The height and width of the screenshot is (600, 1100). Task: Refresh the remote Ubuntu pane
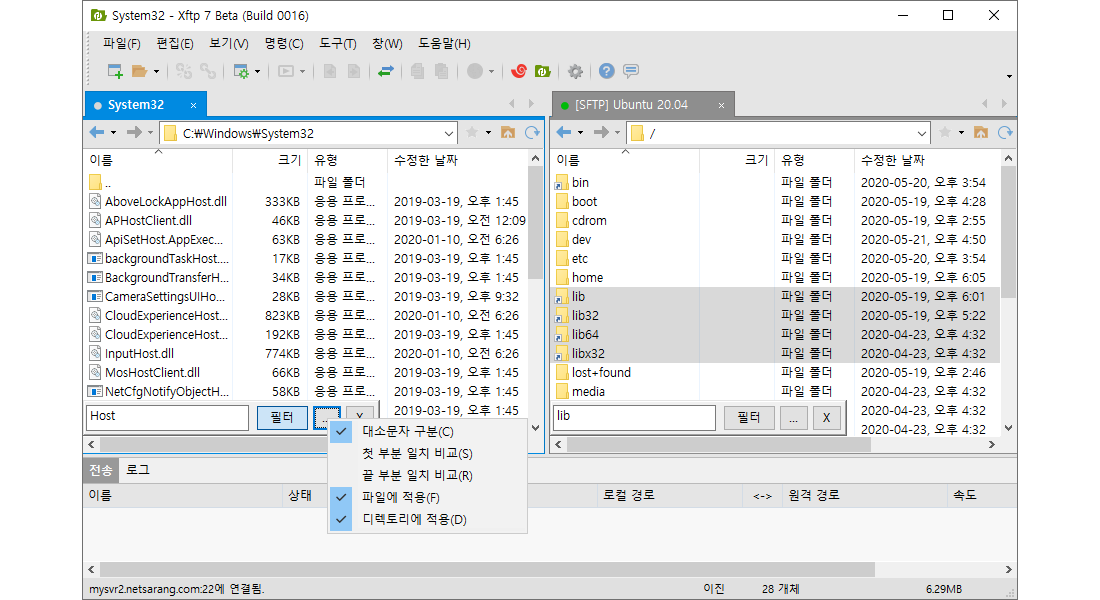[1005, 133]
